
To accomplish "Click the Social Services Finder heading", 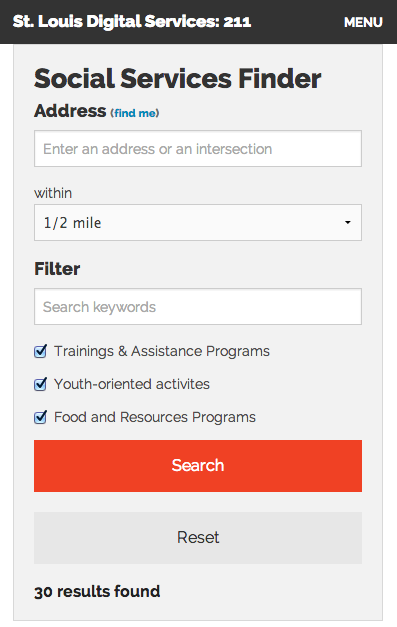I will (178, 78).
